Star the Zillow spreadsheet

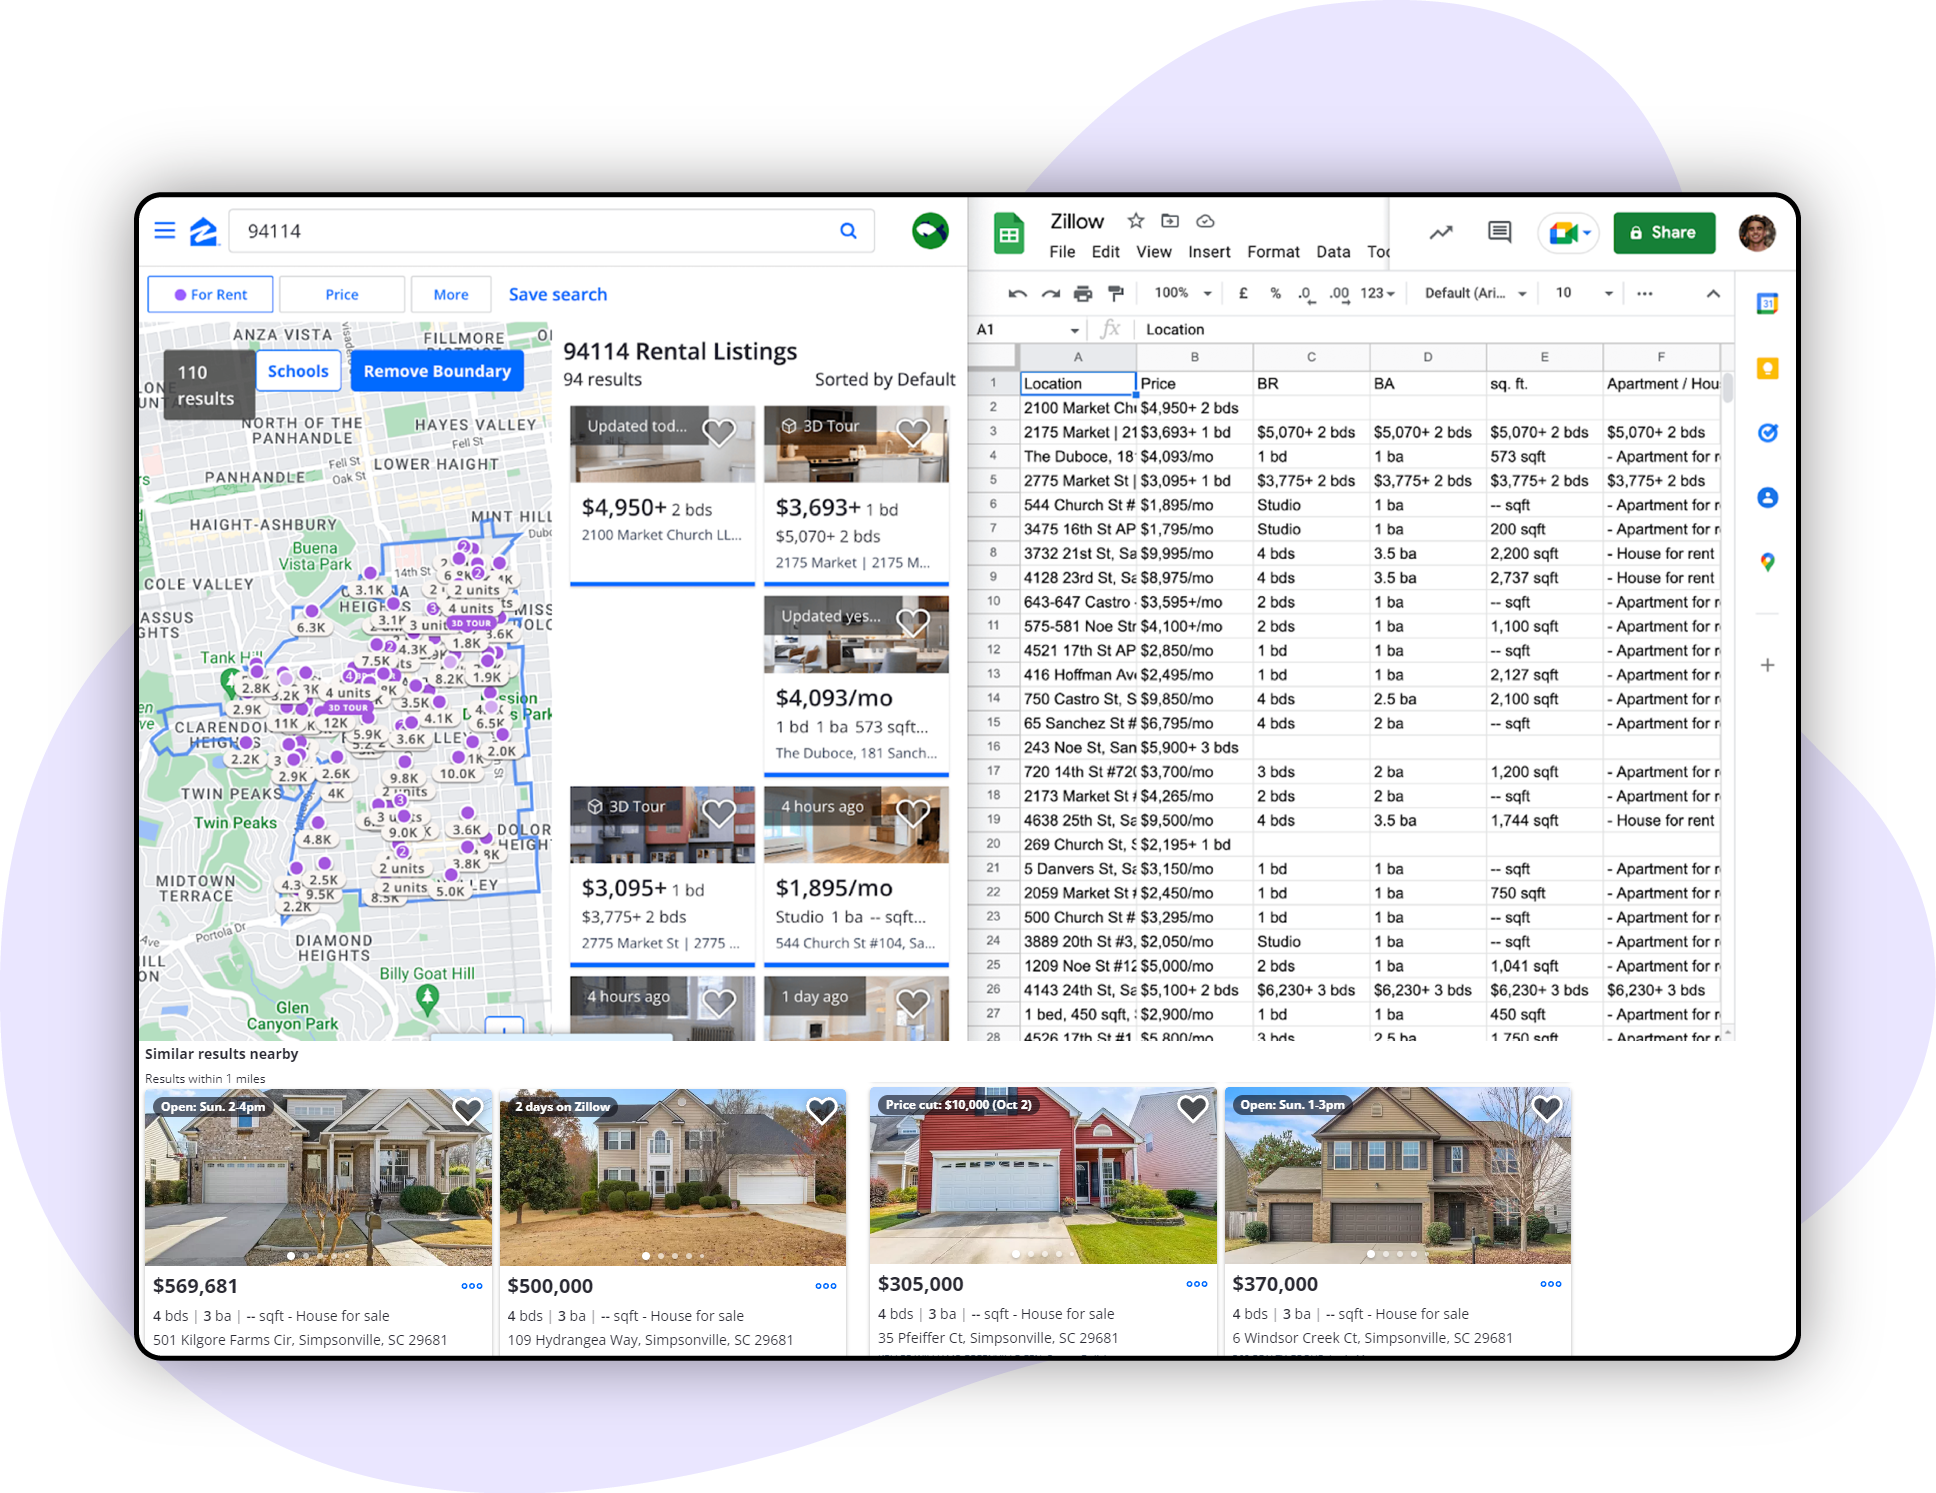(x=1135, y=220)
